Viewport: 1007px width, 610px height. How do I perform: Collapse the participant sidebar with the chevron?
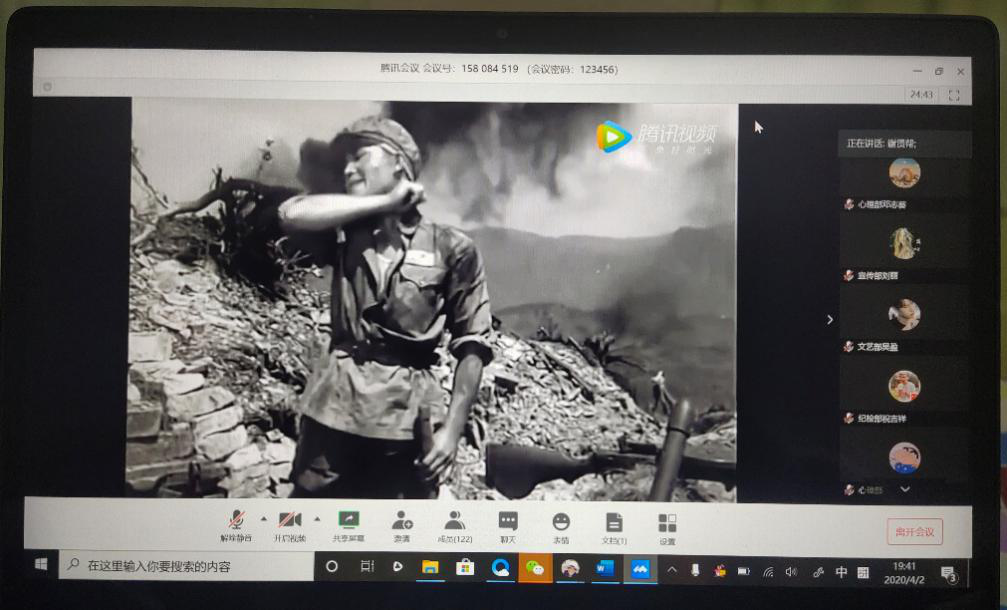pos(829,320)
